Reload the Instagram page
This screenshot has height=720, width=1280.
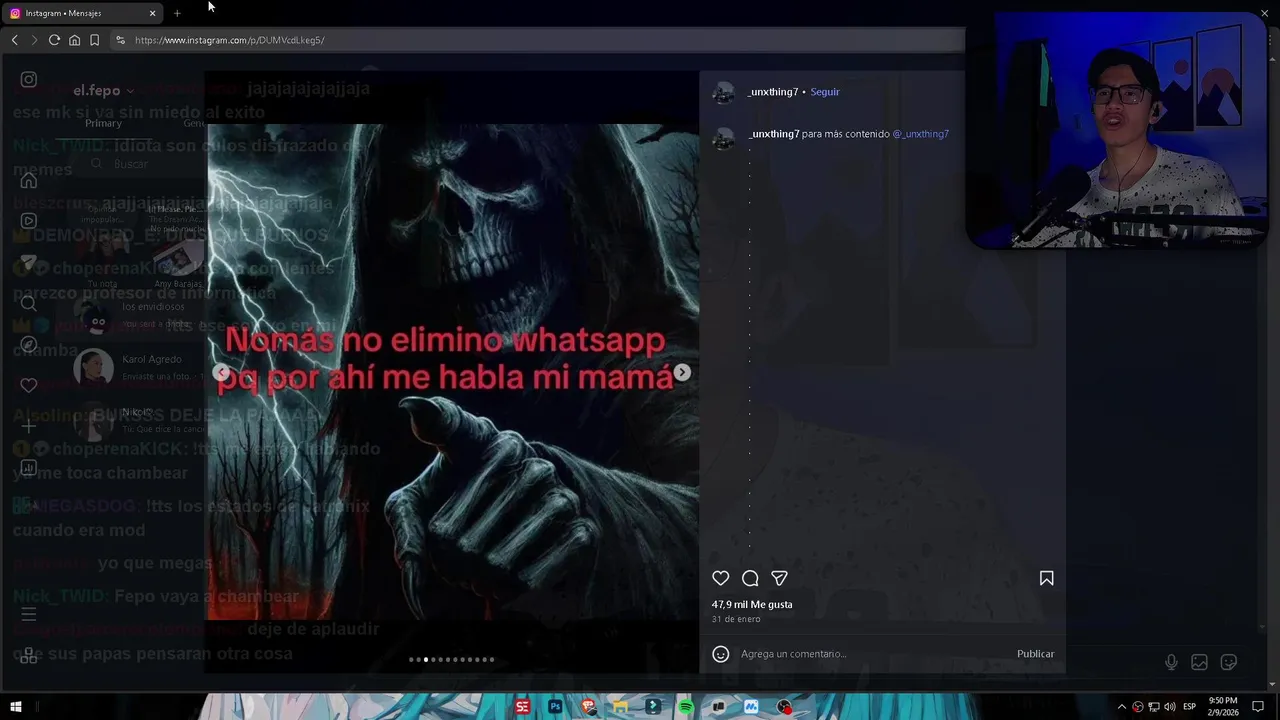click(x=54, y=40)
